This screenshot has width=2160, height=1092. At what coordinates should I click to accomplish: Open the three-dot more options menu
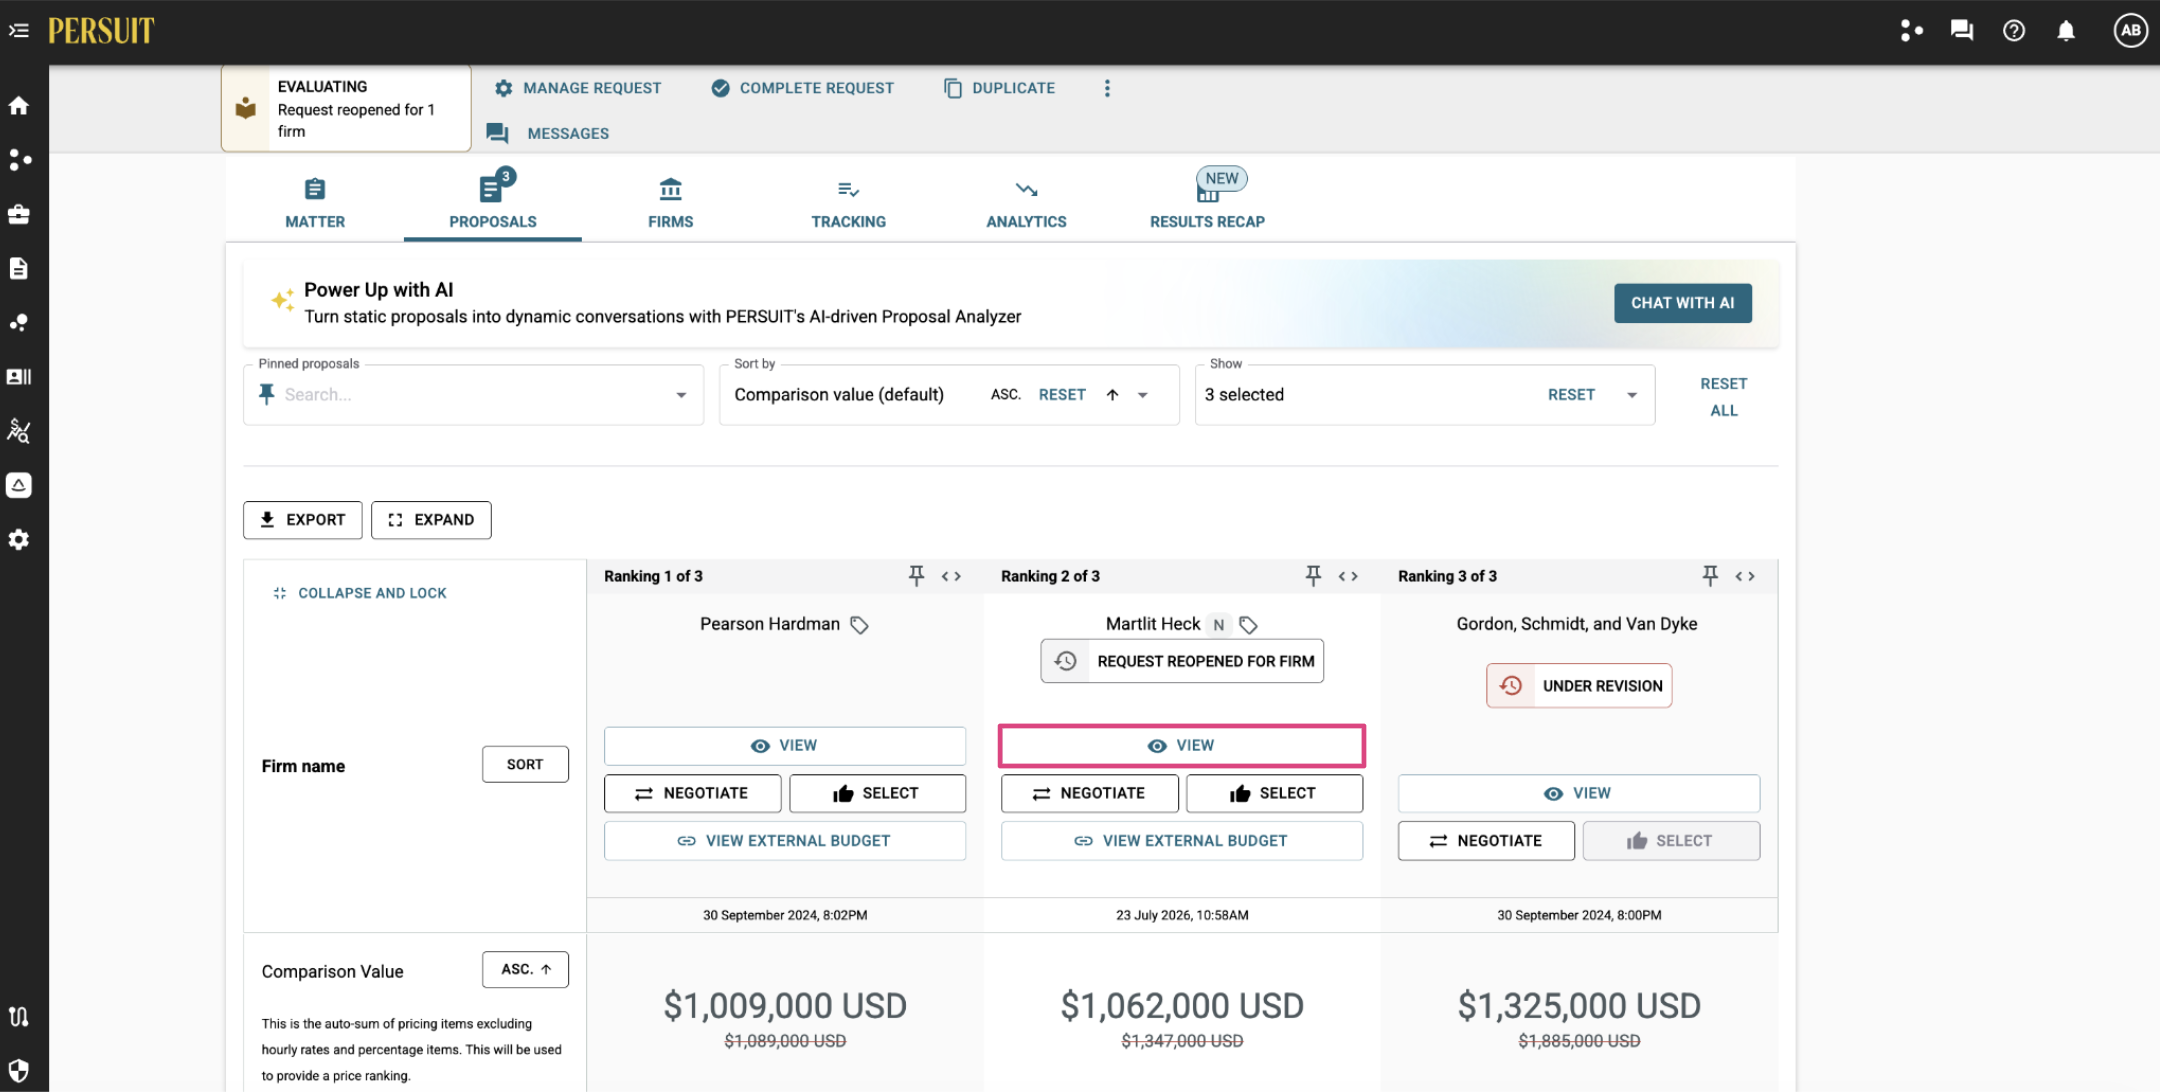1107,88
